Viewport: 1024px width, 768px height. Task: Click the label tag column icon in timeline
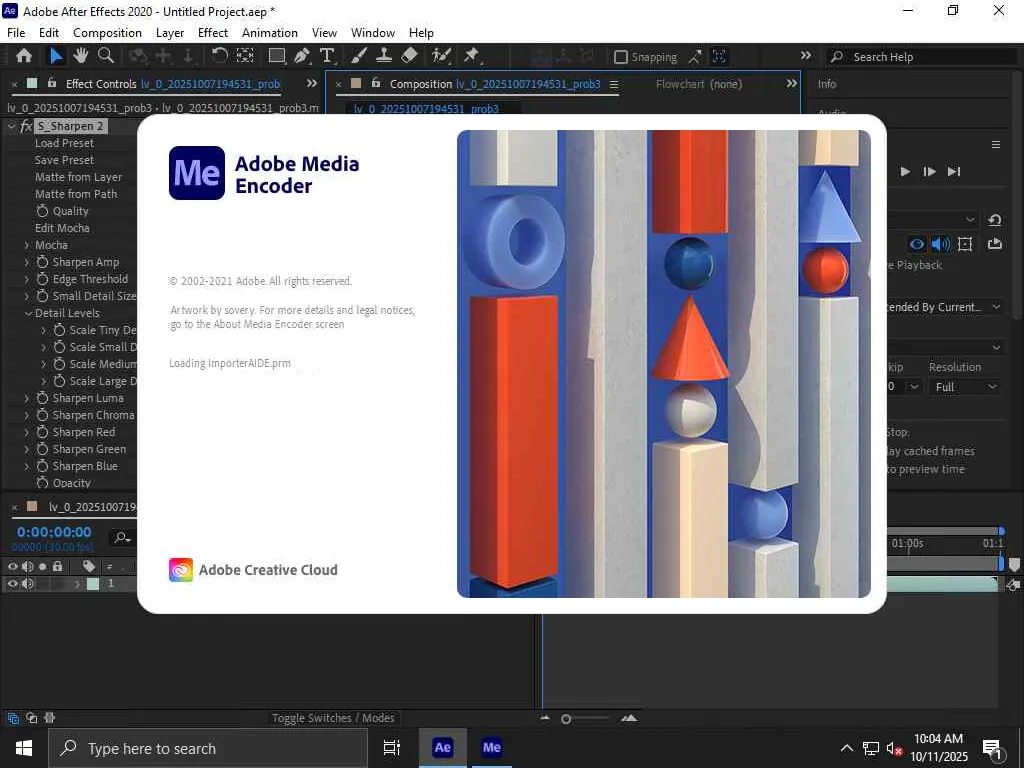point(89,566)
